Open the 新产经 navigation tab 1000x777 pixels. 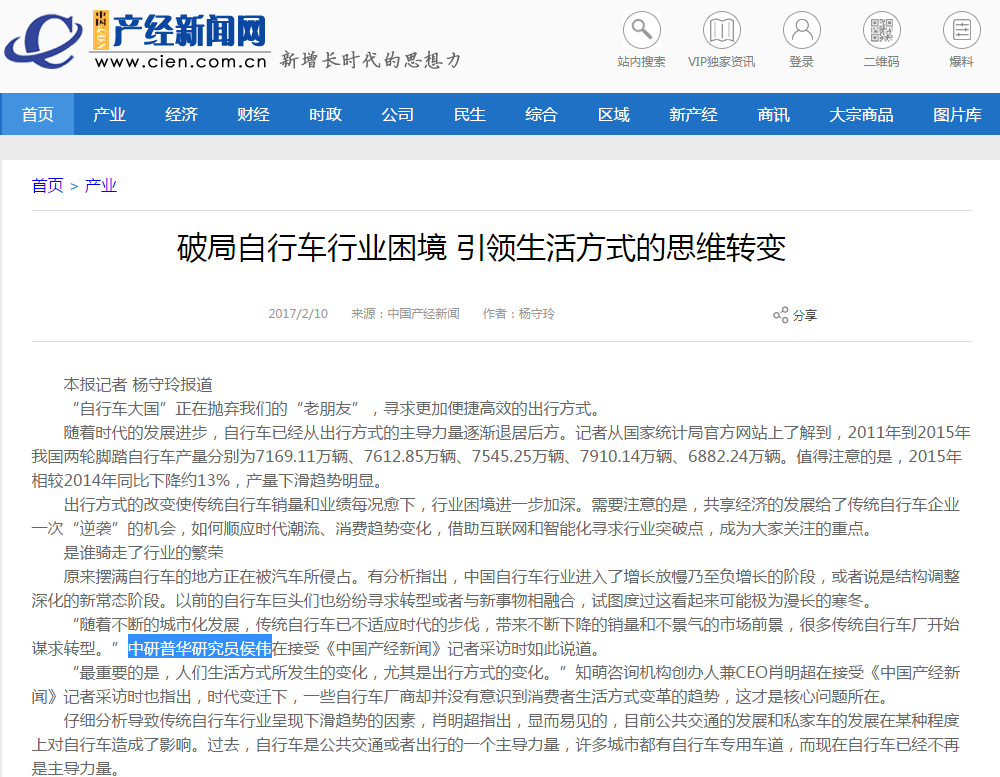[693, 114]
